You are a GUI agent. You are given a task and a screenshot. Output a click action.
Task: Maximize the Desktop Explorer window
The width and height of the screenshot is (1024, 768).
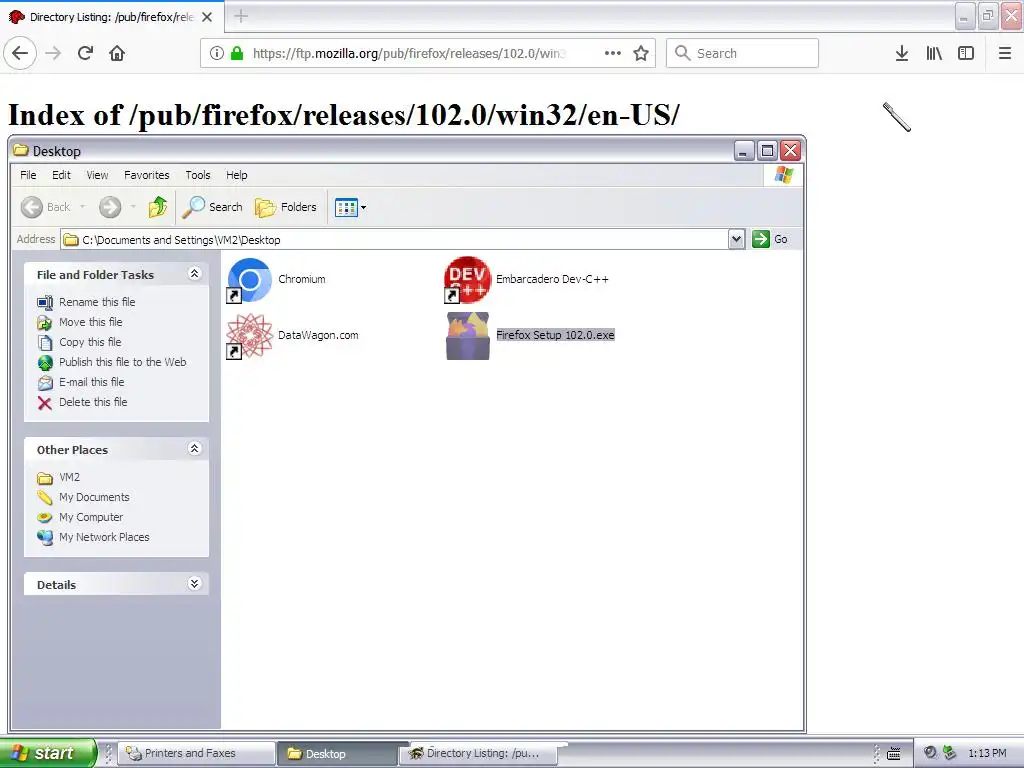(x=767, y=151)
